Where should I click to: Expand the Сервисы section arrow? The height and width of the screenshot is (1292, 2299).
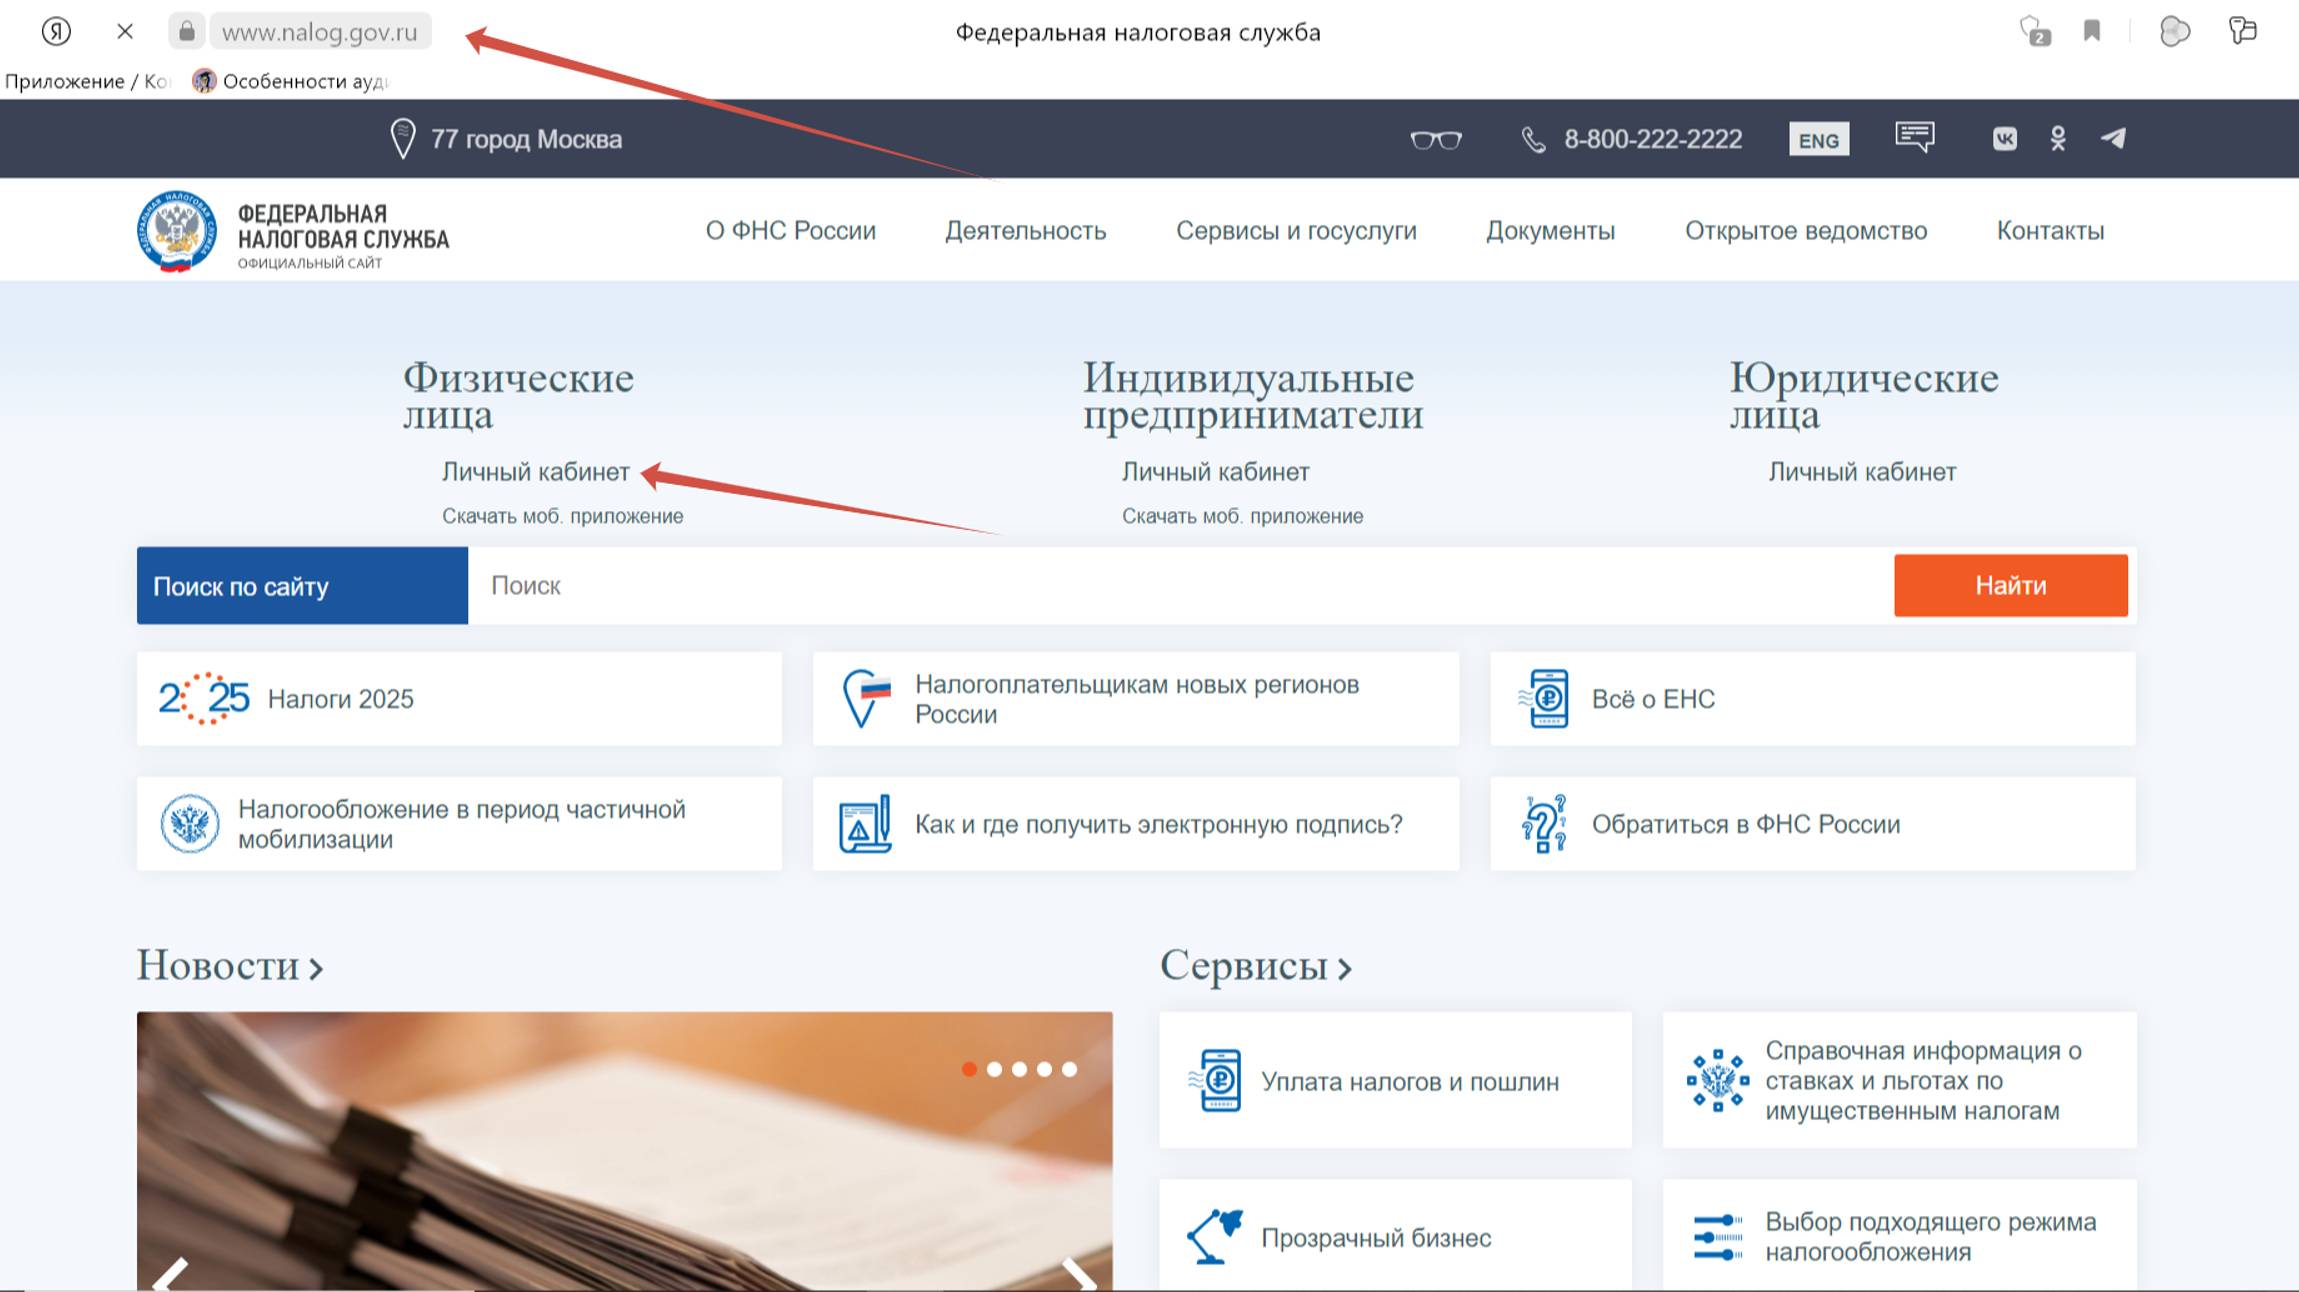pos(1345,968)
